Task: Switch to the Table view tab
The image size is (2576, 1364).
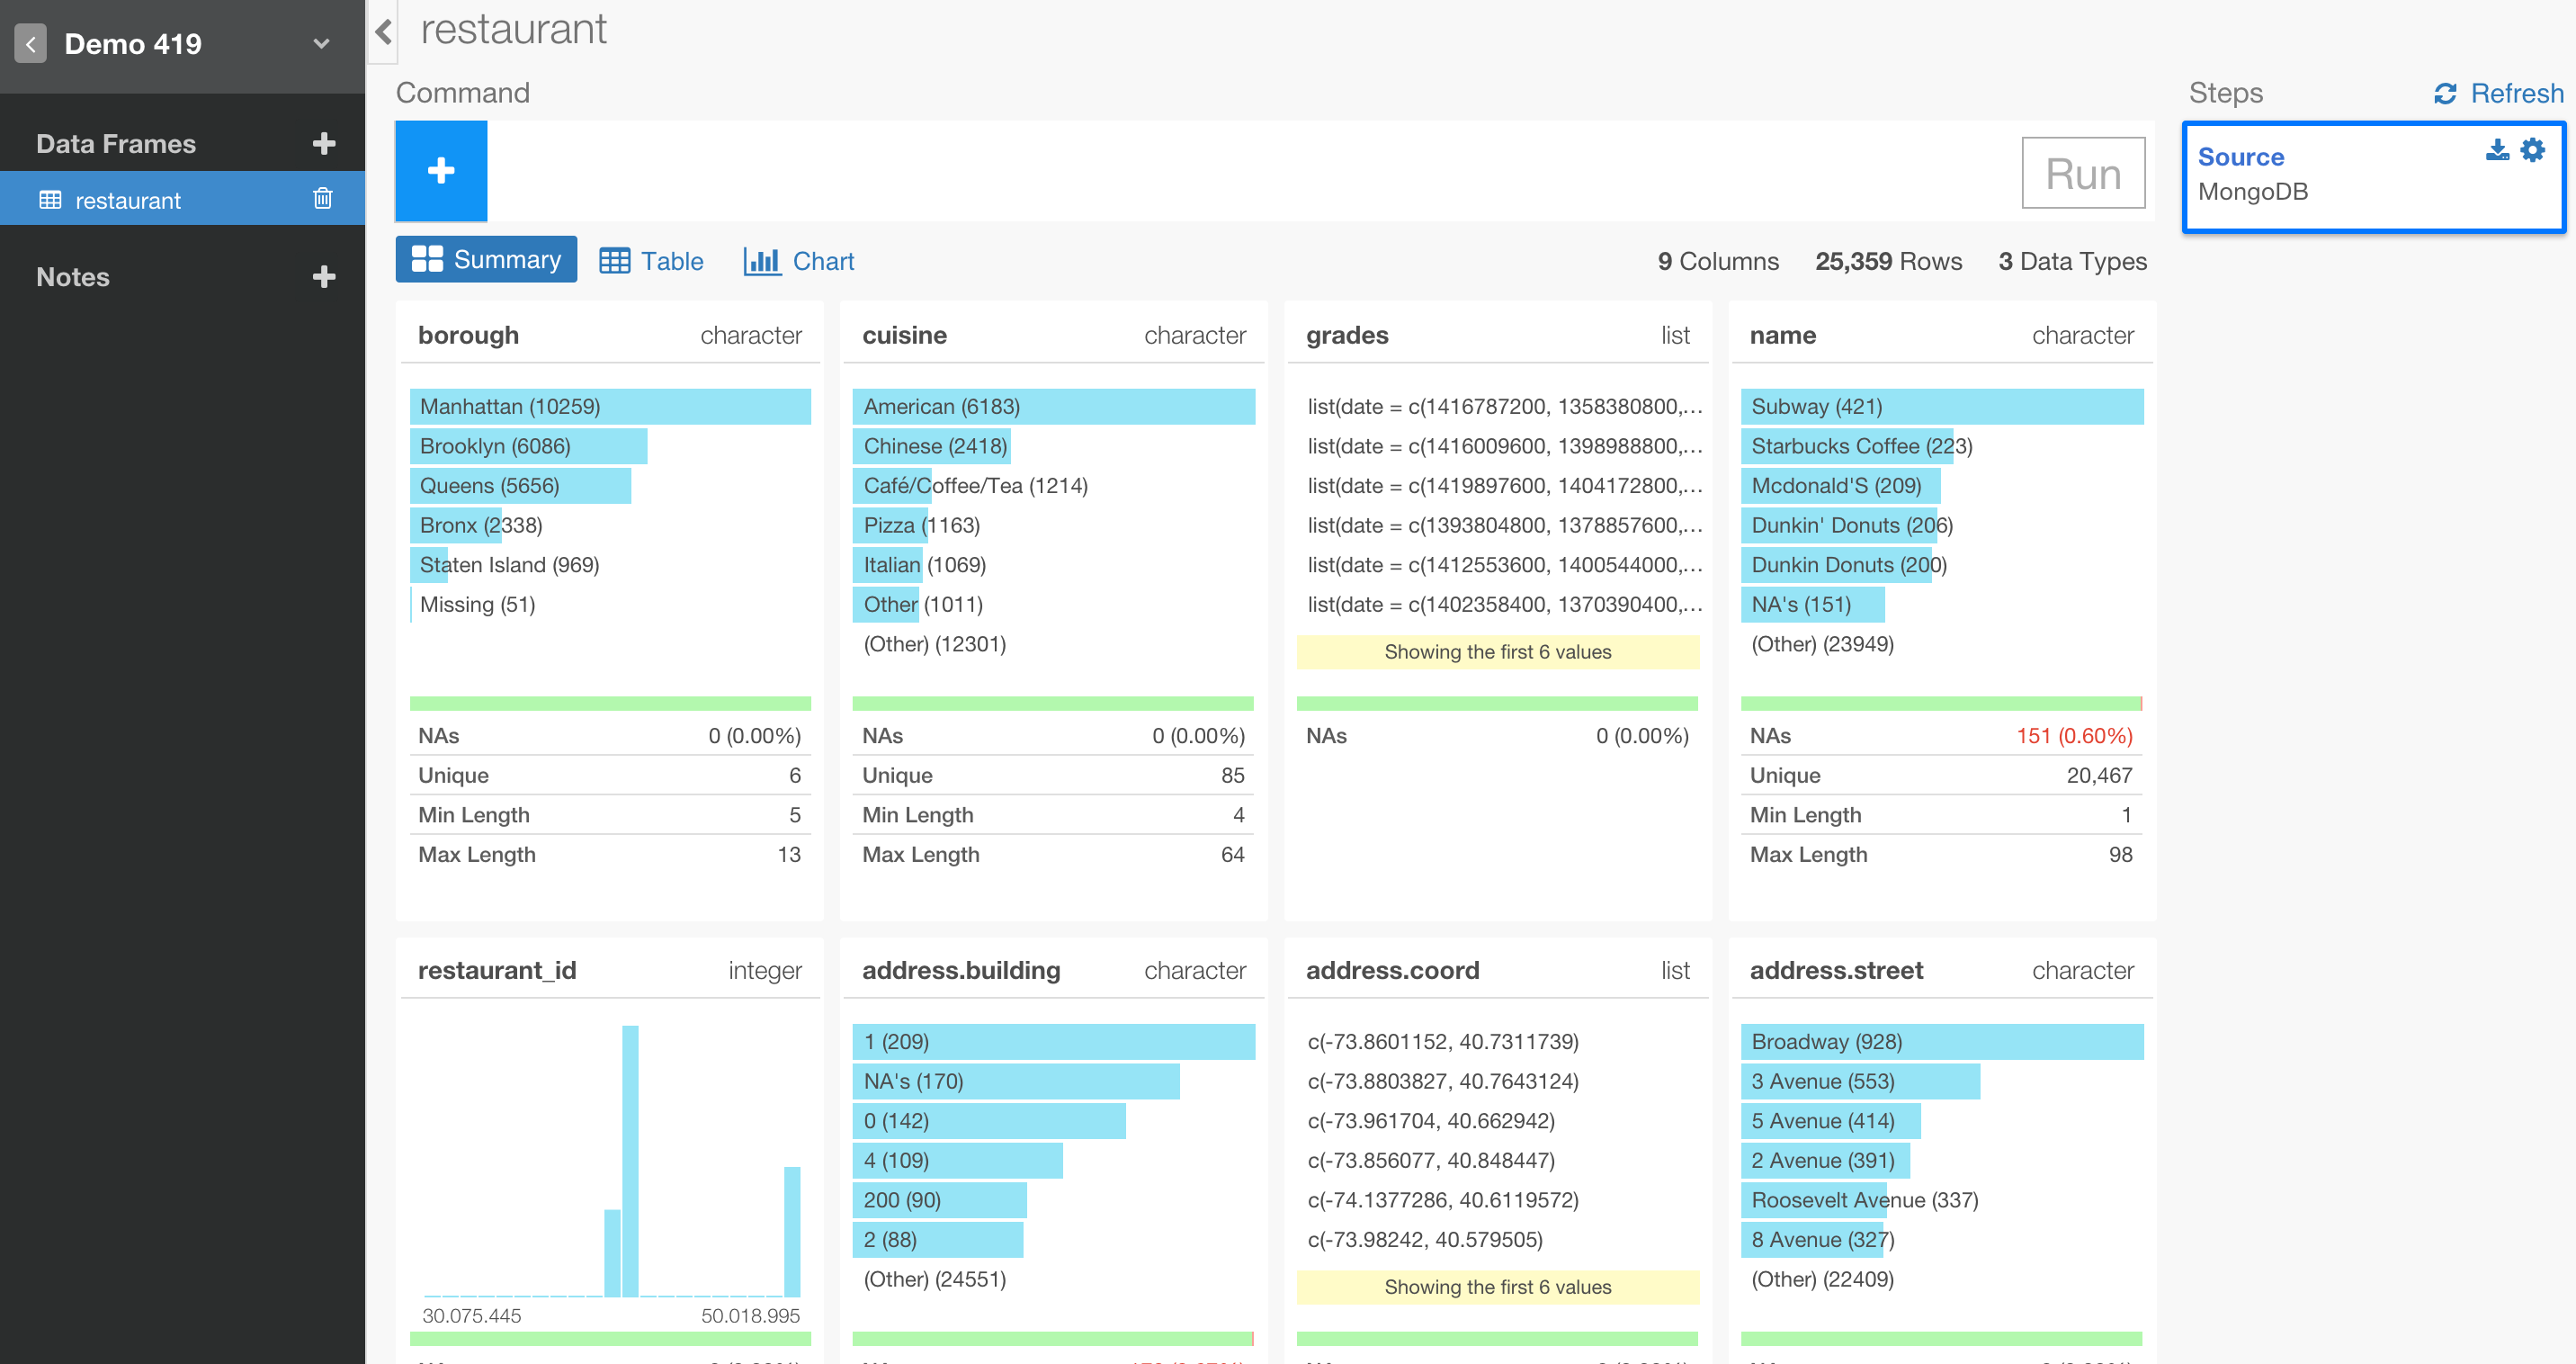Action: click(651, 261)
